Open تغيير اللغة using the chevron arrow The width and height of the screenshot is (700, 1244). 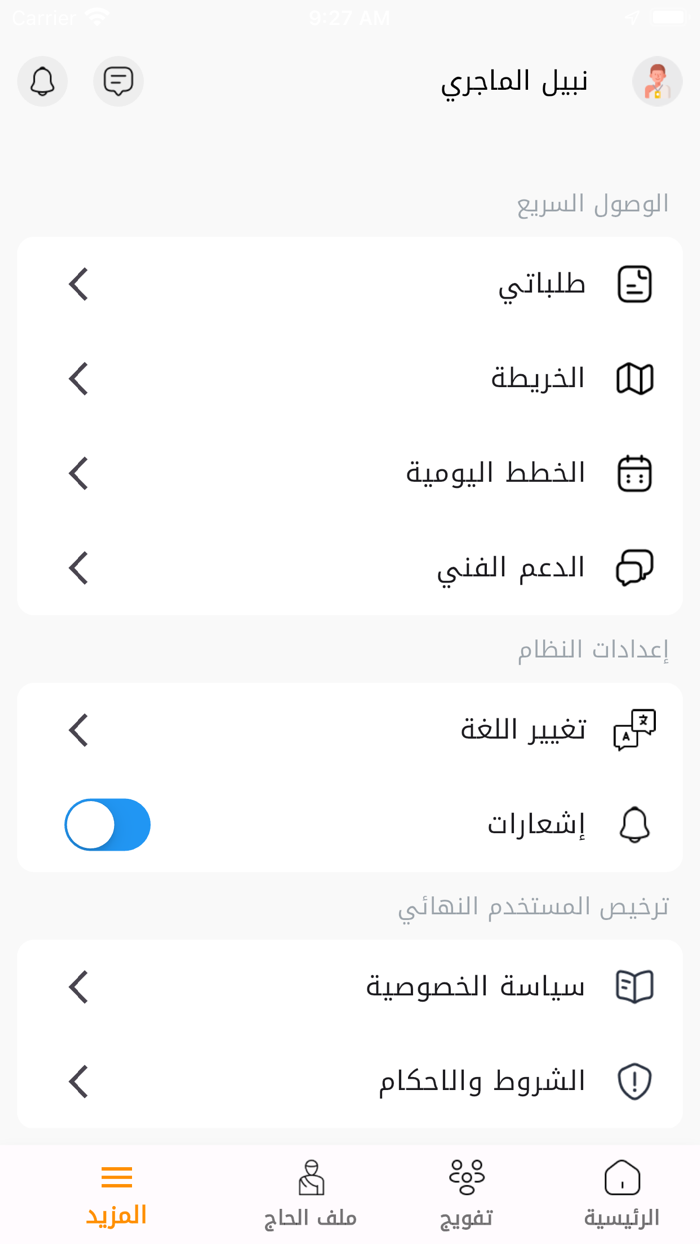tap(78, 729)
